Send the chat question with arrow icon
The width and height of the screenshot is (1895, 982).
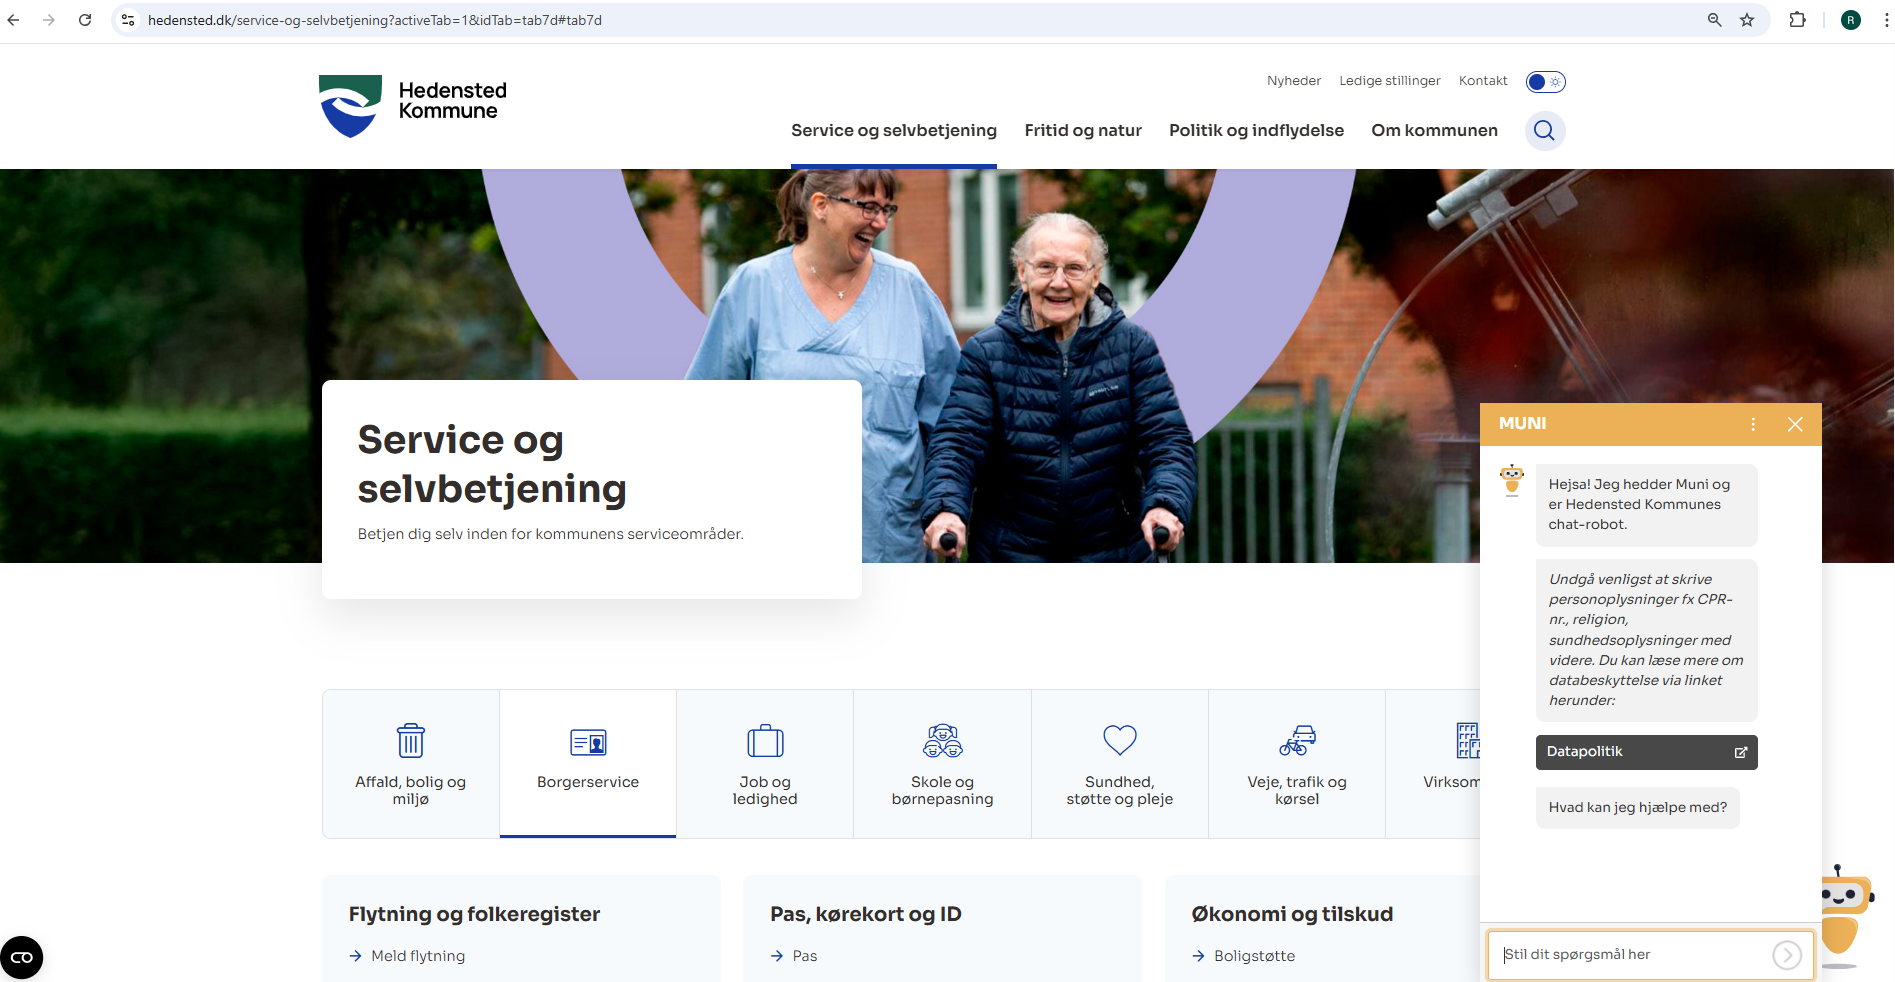[1786, 955]
